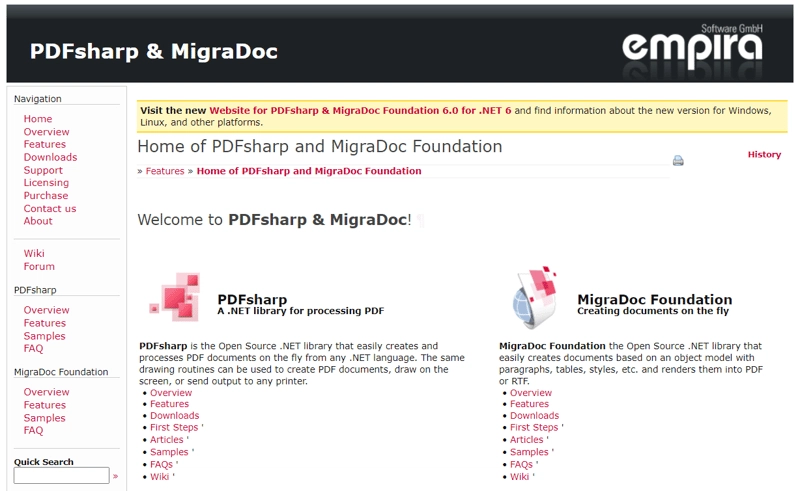
Task: Open FAQ under PDFsharp sidebar section
Action: click(x=33, y=349)
